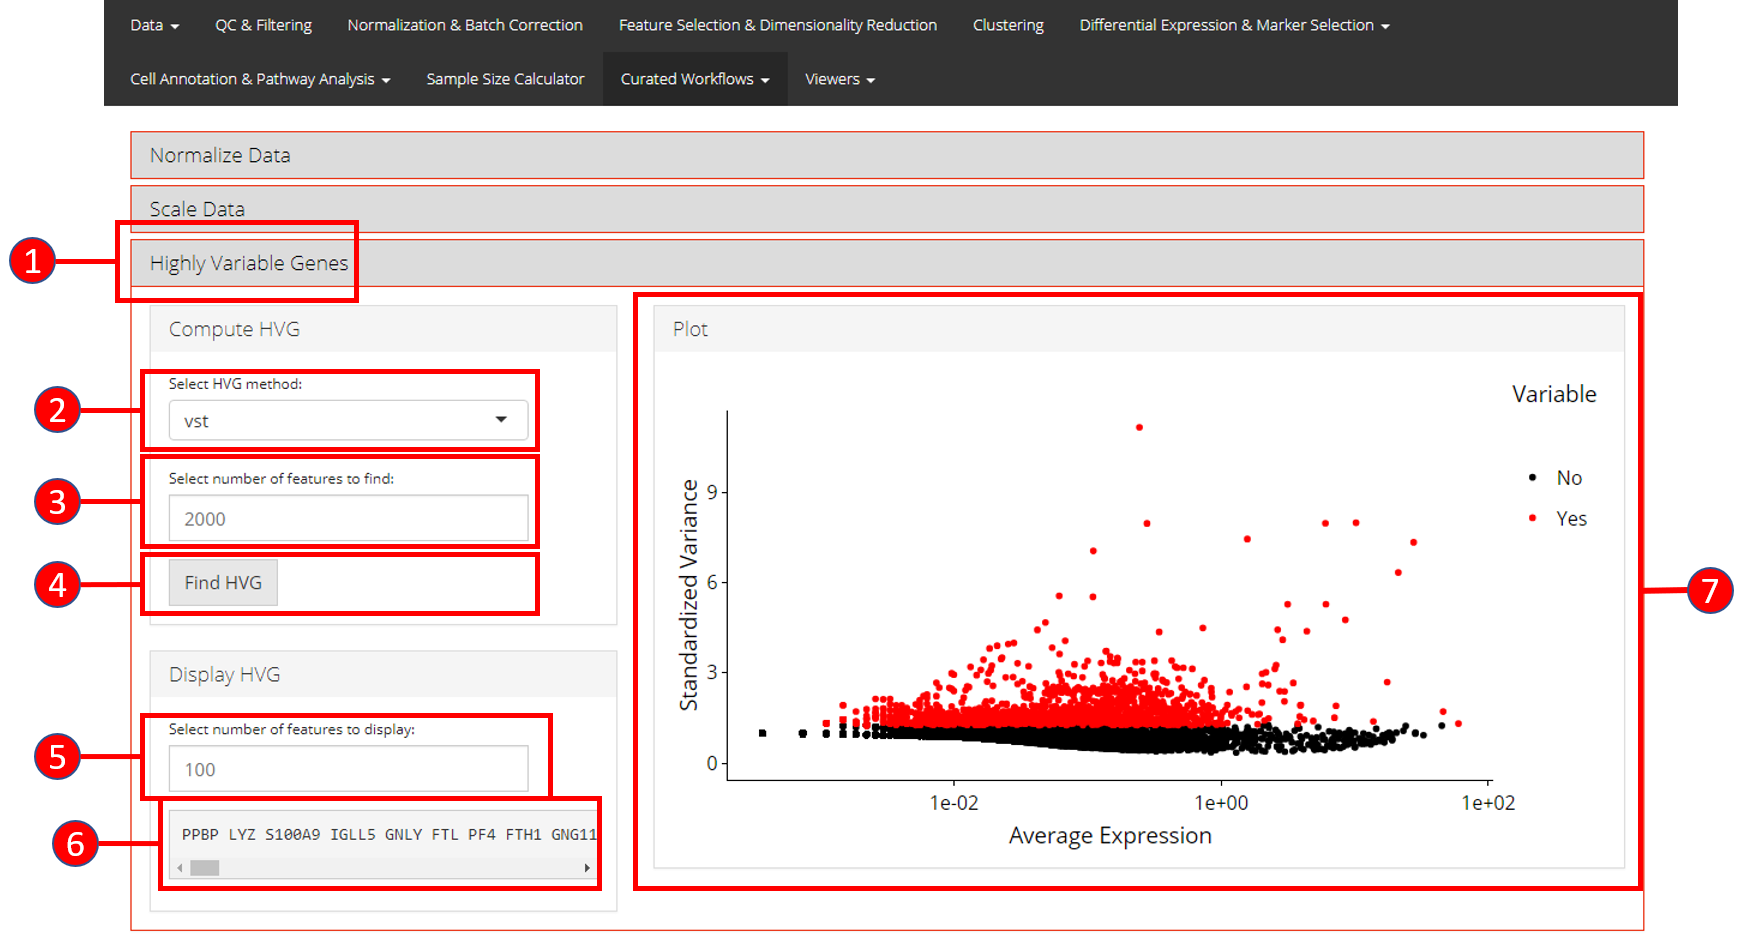The image size is (1743, 936).
Task: Click the left arrow of gene list scrollbar
Action: pos(180,868)
